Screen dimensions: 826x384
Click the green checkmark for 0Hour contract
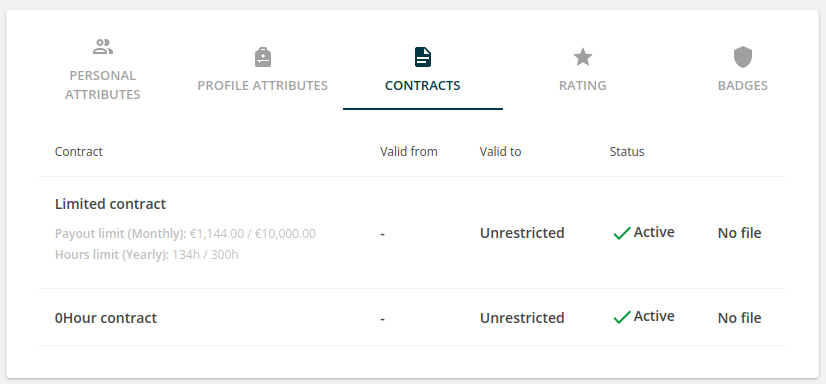point(622,317)
